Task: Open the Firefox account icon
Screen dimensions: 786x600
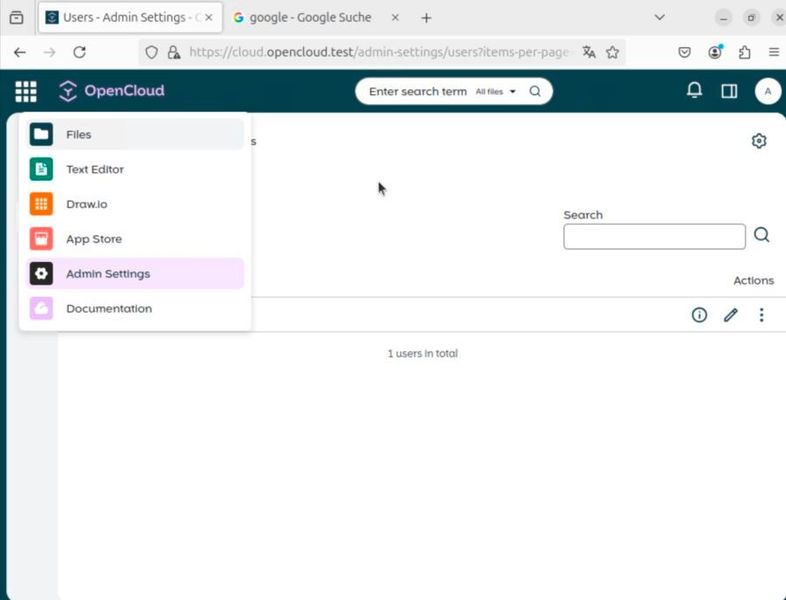Action: pyautogui.click(x=715, y=52)
